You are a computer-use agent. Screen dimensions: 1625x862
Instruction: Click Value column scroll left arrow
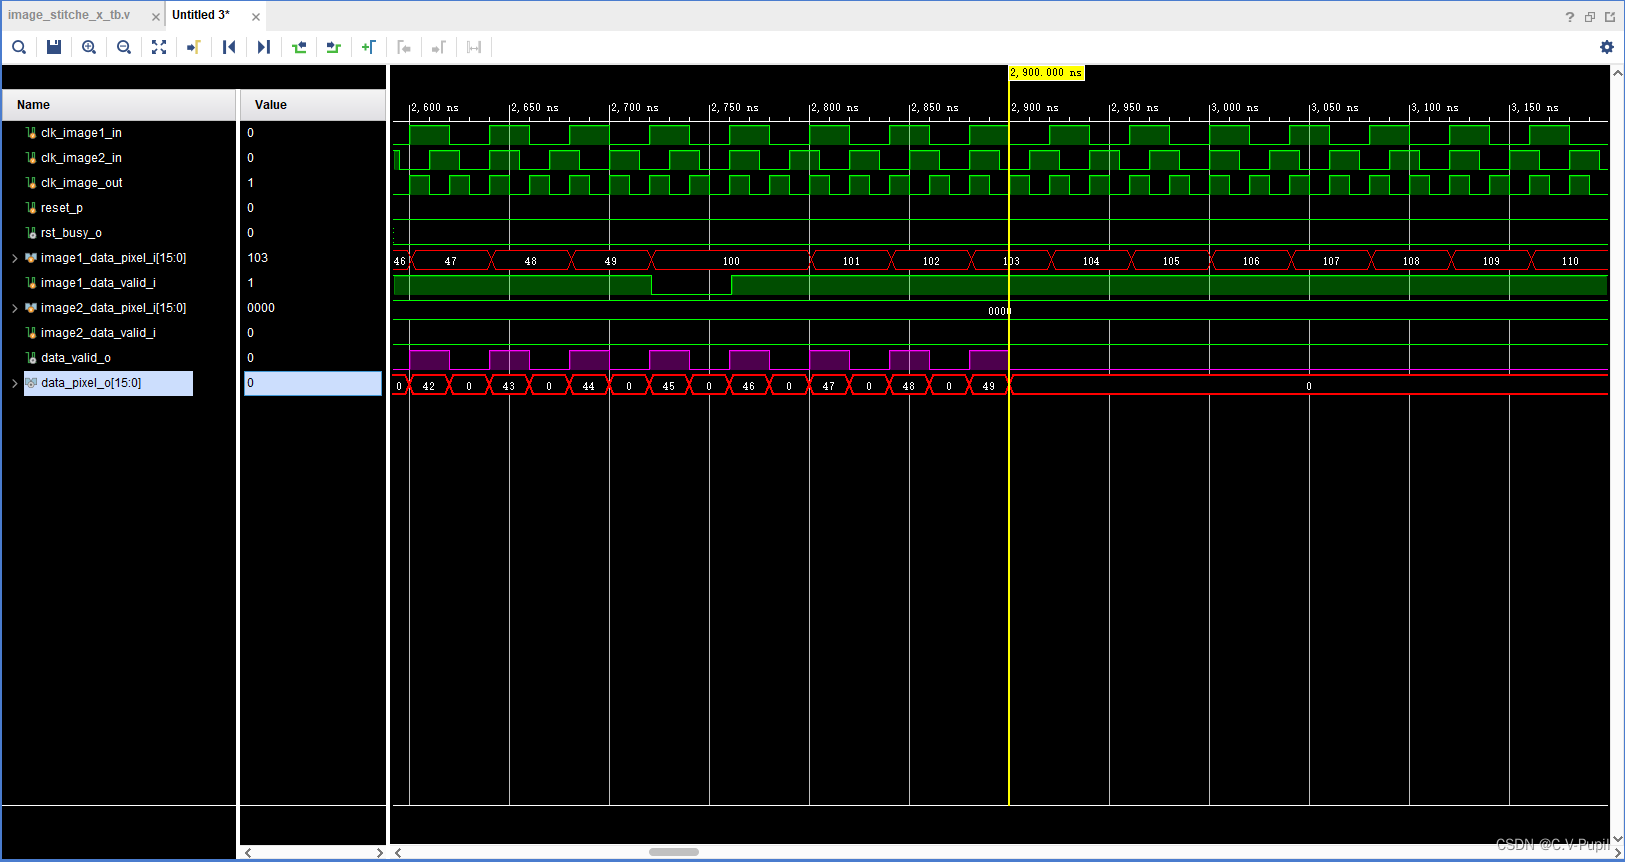[248, 853]
